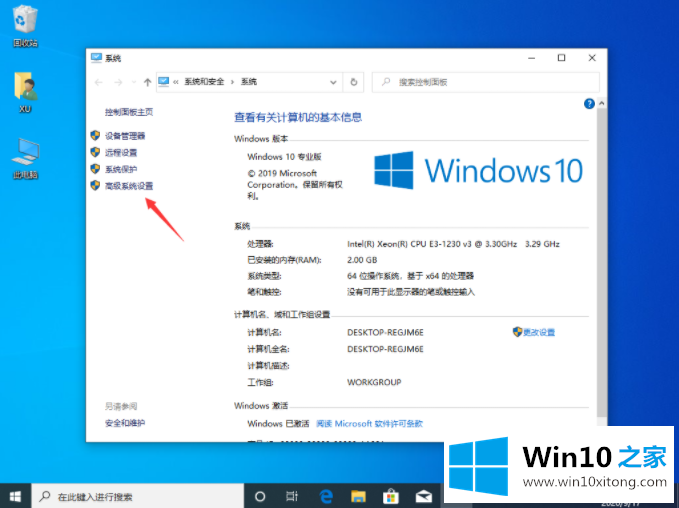Viewport: 679px width, 508px height.
Task: Open Task View on taskbar
Action: coord(292,496)
